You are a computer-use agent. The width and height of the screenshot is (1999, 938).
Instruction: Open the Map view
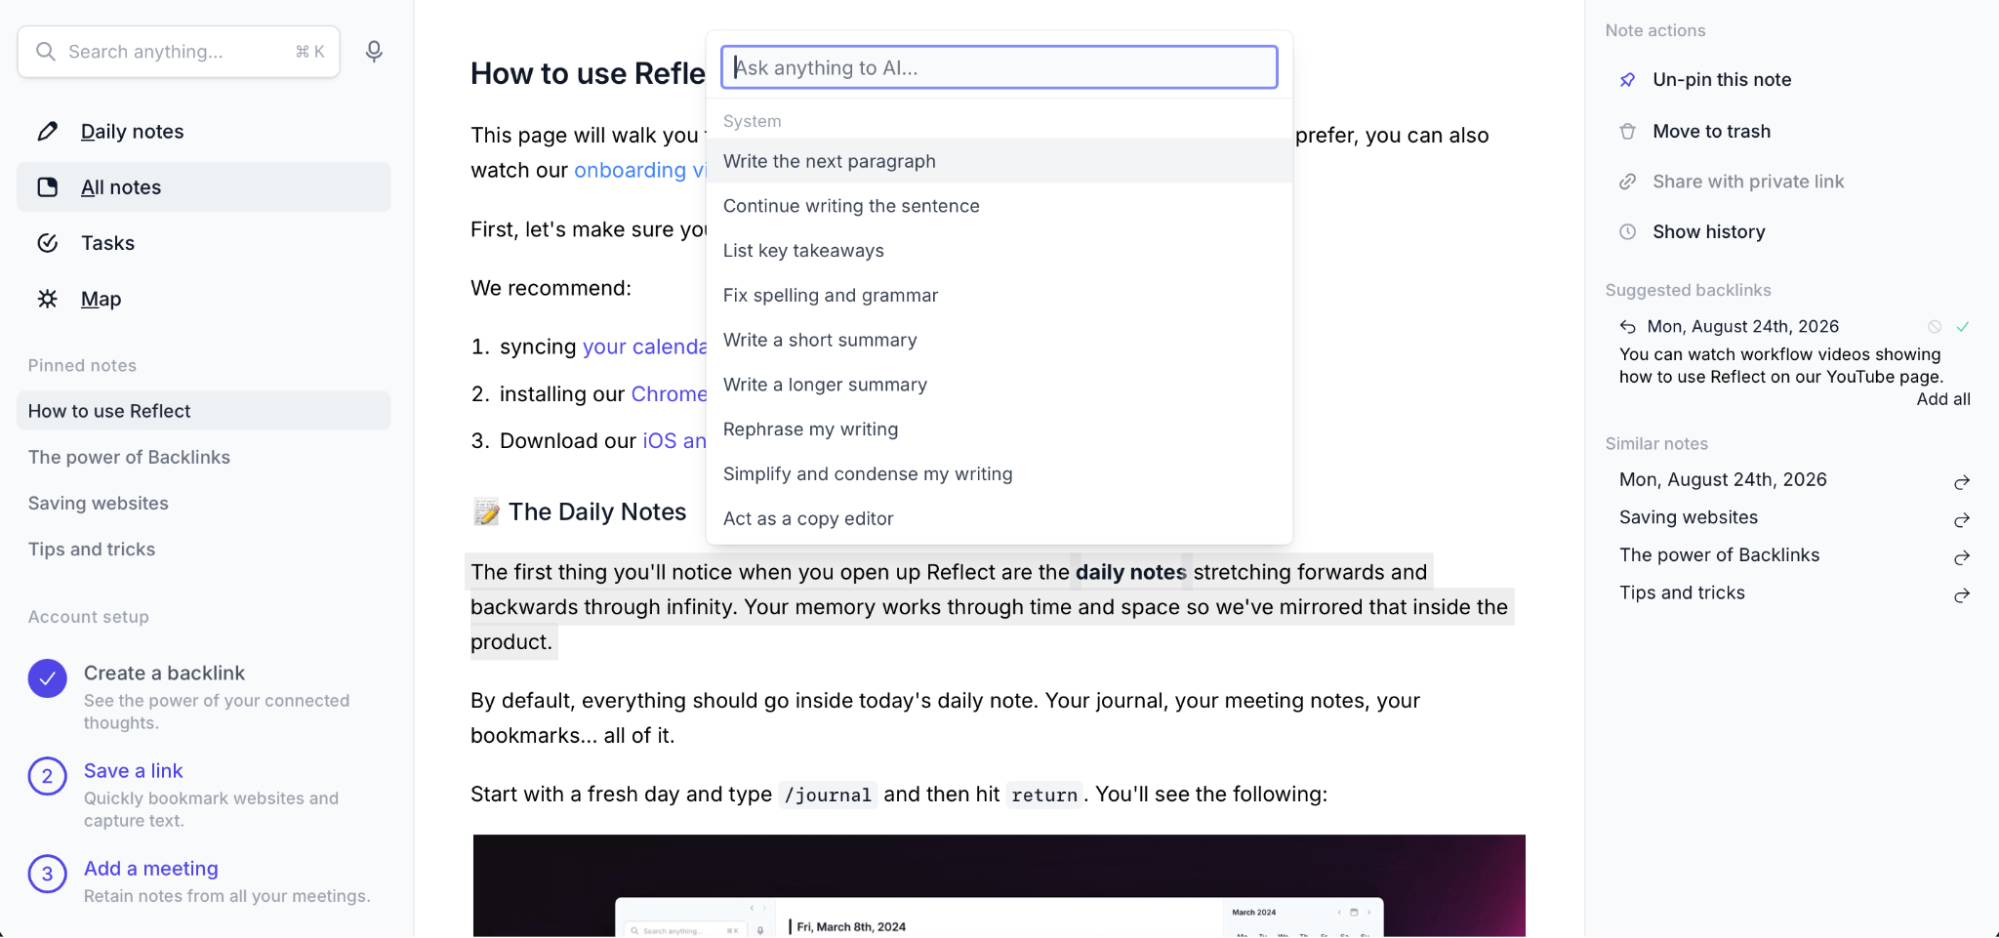tap(204, 299)
